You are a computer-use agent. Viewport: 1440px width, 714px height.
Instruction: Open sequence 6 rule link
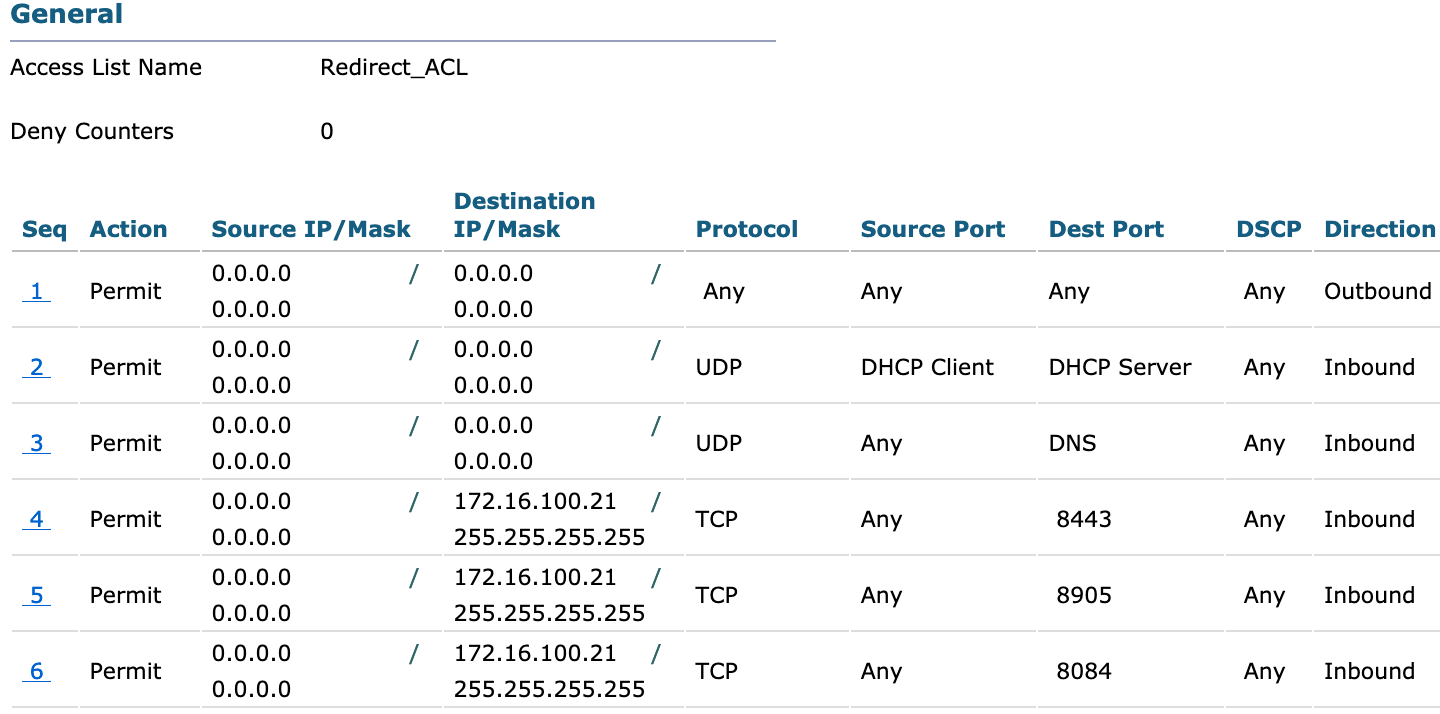click(36, 672)
